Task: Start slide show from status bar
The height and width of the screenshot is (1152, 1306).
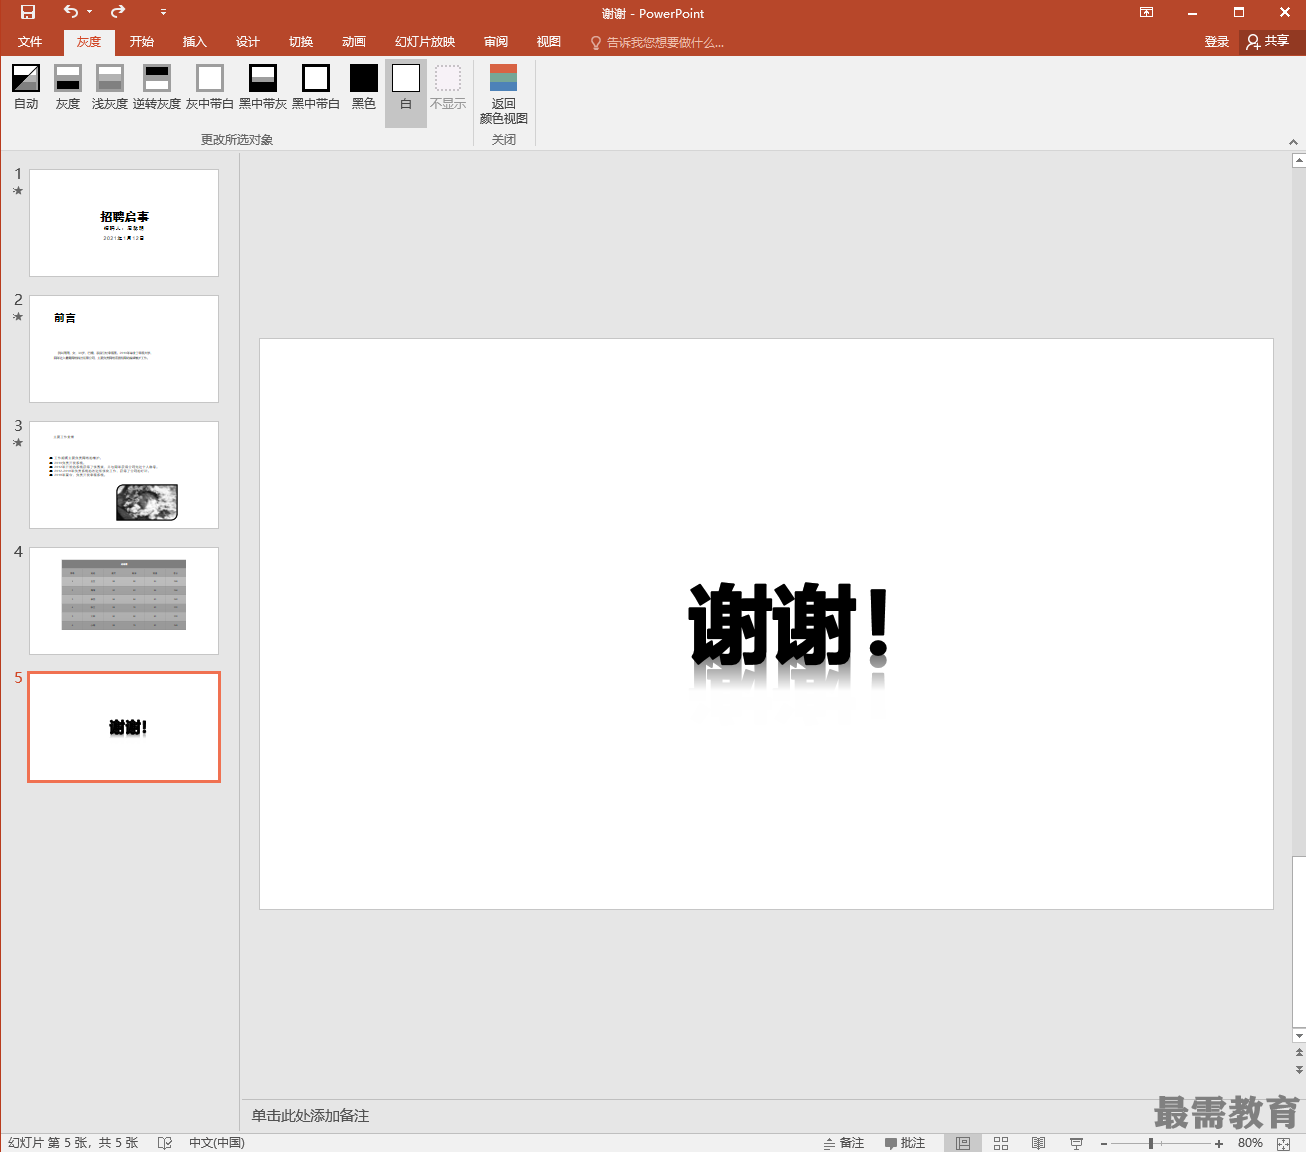Action: point(1077,1143)
